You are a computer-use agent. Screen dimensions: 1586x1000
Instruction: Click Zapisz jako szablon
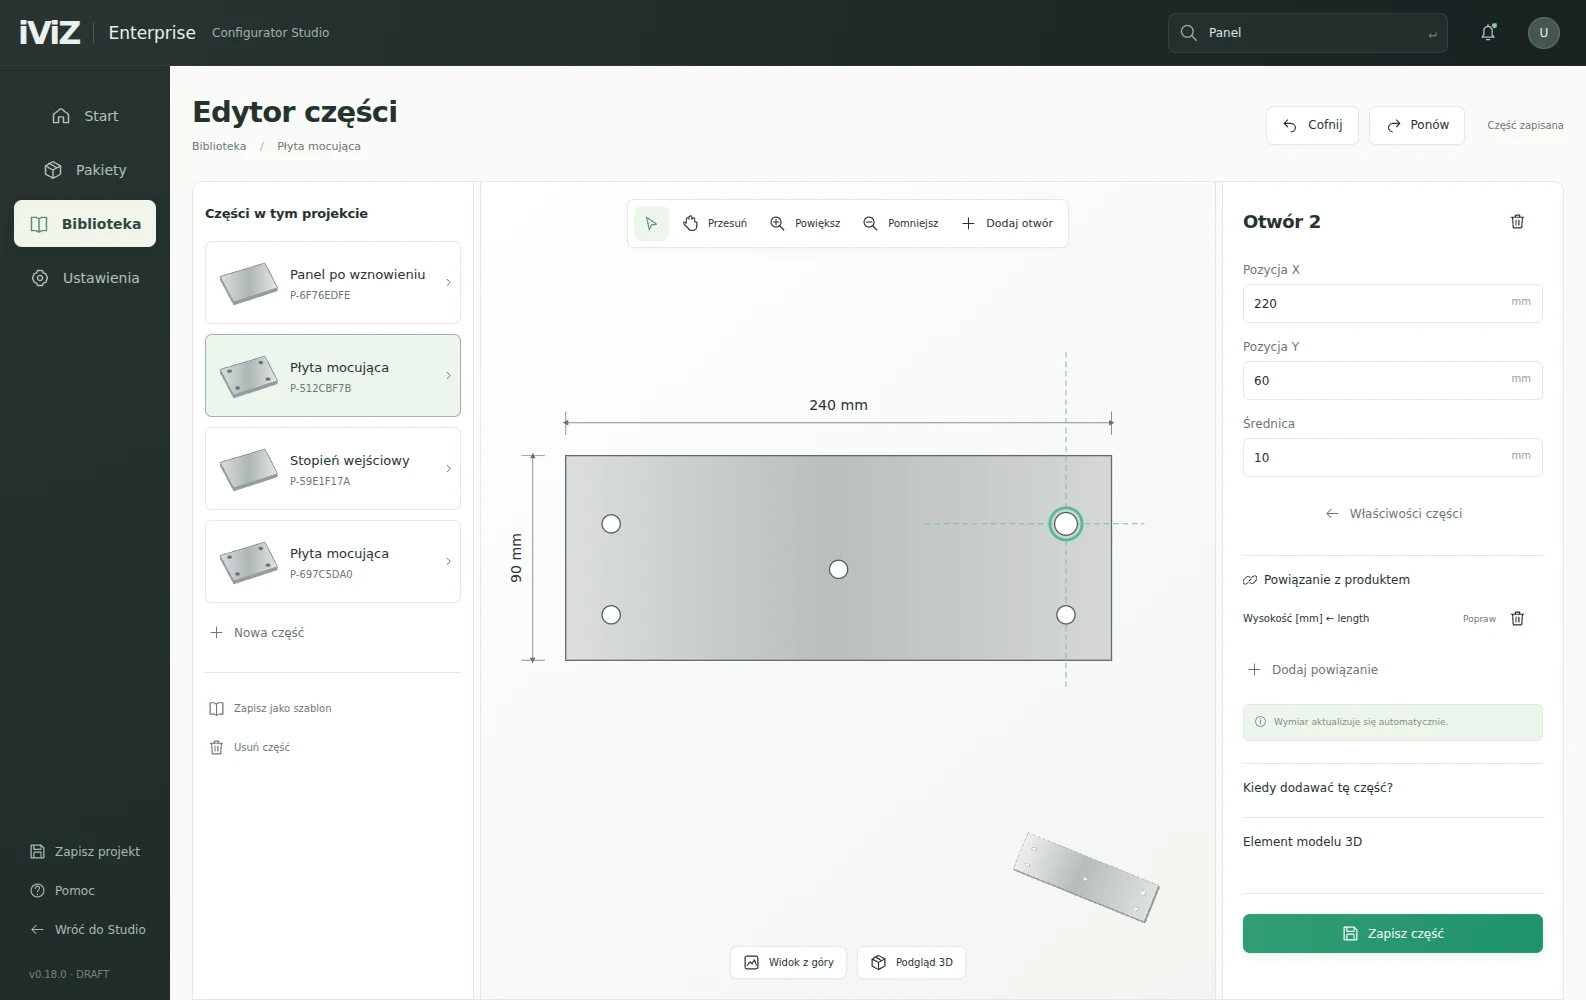click(271, 709)
